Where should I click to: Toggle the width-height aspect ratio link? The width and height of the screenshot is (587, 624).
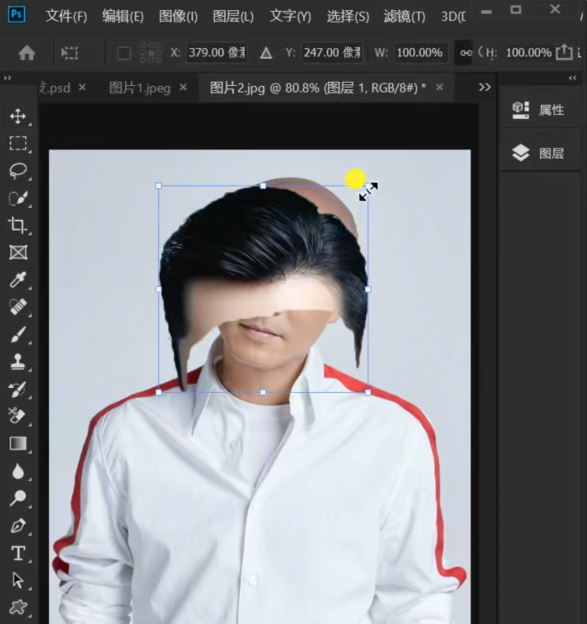[x=466, y=53]
